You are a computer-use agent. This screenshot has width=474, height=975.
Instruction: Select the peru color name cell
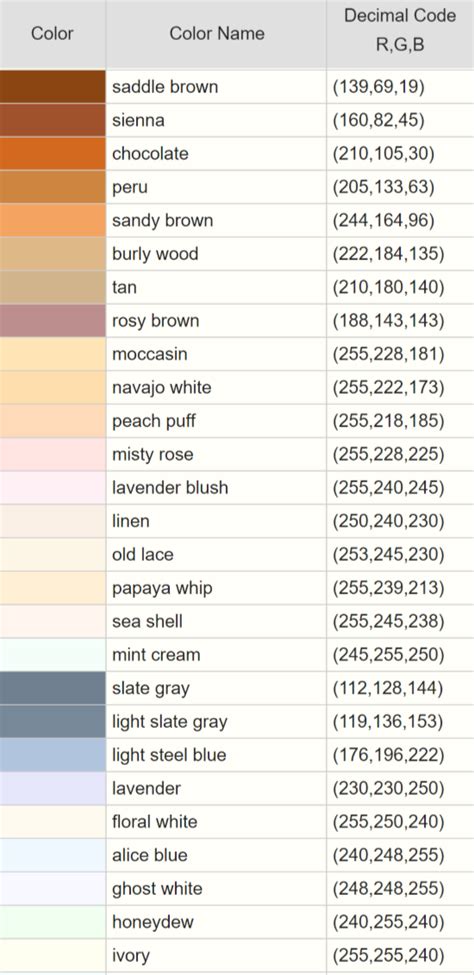216,187
